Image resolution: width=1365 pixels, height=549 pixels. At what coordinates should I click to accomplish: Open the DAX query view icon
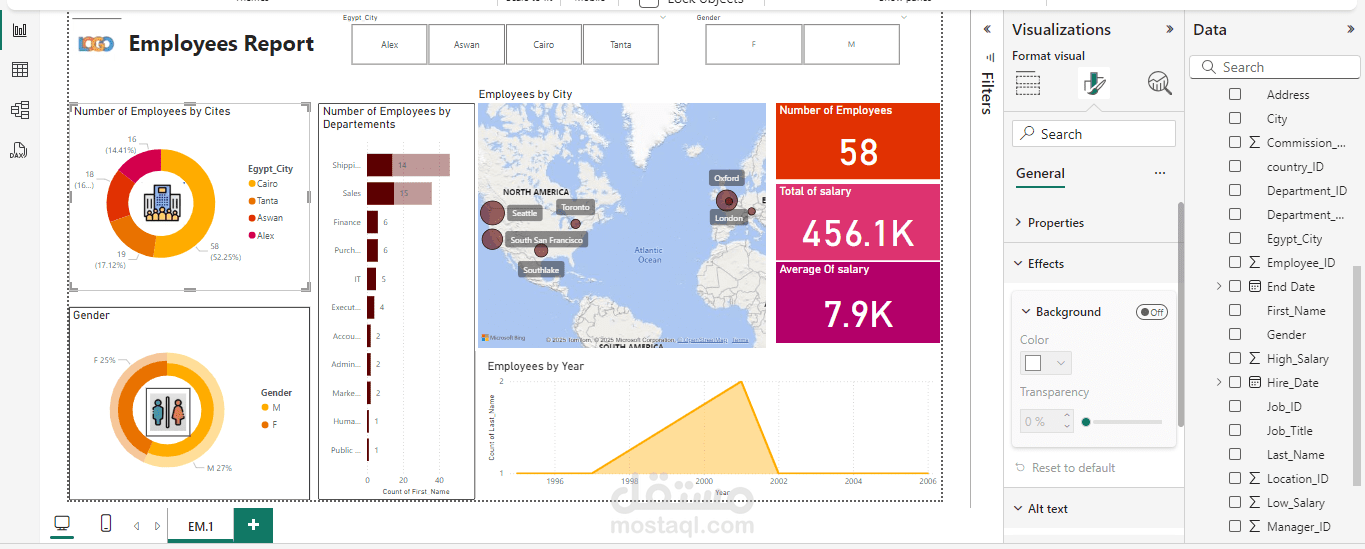20,151
